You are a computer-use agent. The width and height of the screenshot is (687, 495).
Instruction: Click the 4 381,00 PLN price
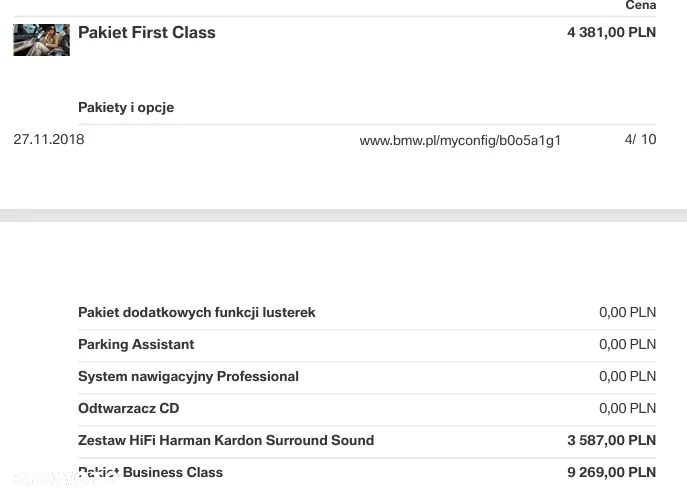611,32
